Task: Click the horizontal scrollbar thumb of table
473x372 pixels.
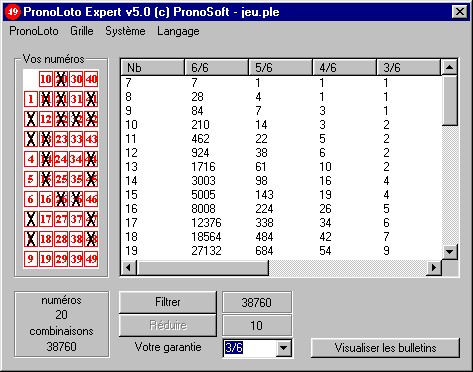Action: pyautogui.click(x=203, y=267)
